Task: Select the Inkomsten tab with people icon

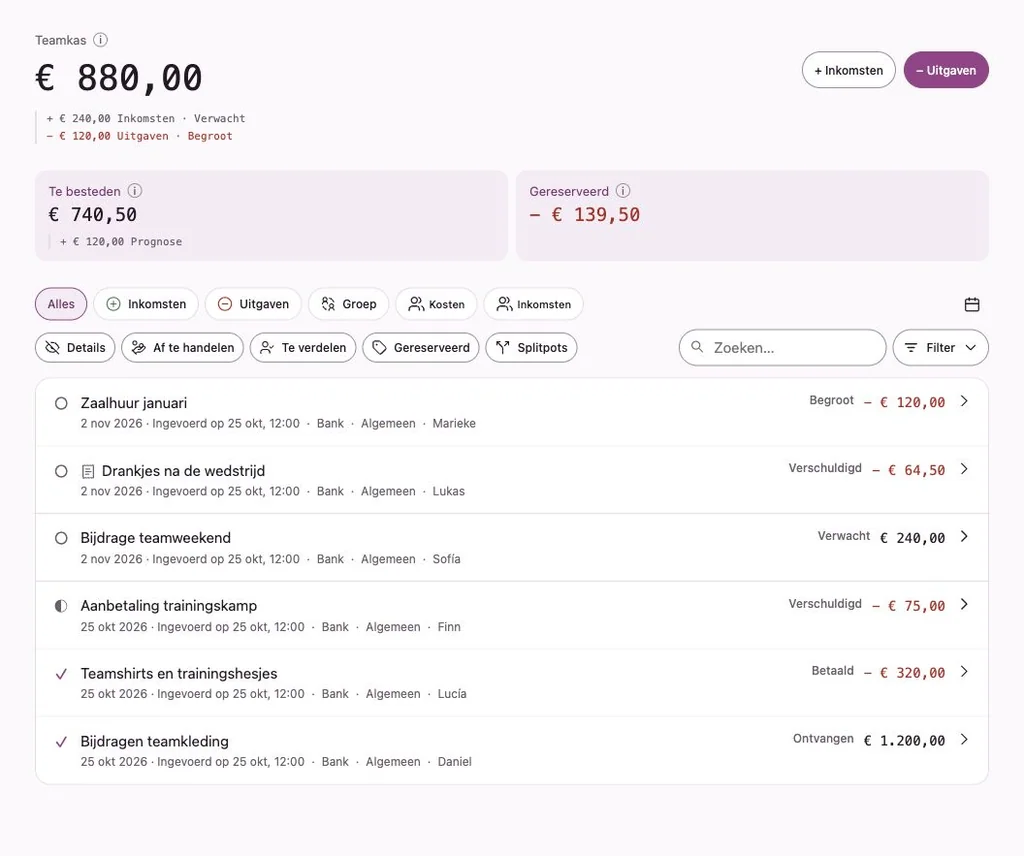Action: [534, 304]
